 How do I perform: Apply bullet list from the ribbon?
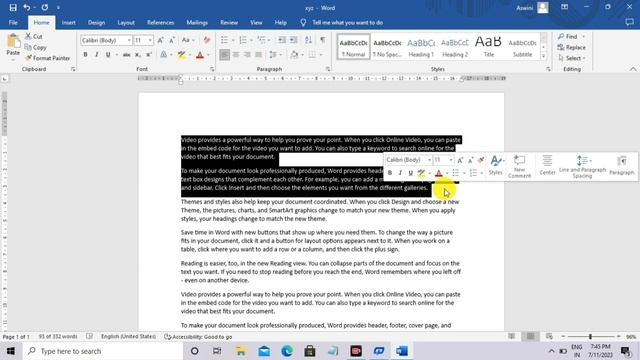pos(224,40)
